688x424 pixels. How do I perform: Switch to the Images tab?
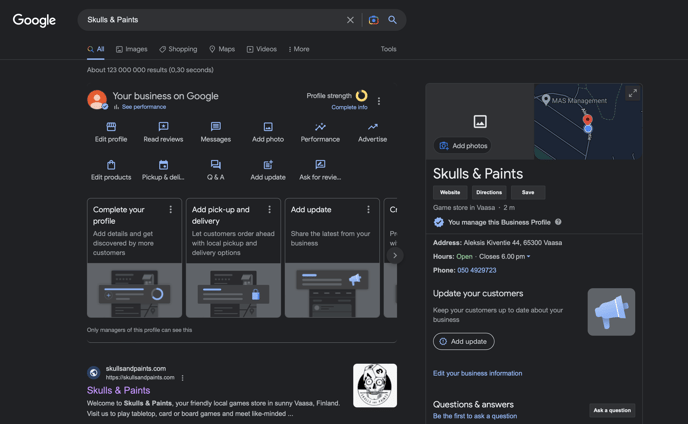tap(132, 49)
